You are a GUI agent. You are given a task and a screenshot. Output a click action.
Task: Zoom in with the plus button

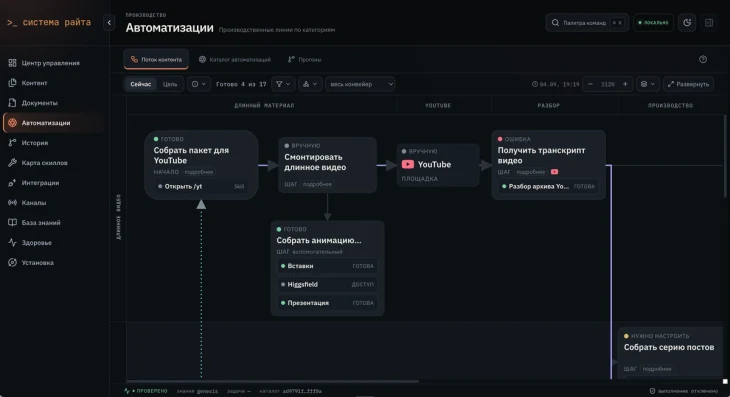tap(625, 84)
